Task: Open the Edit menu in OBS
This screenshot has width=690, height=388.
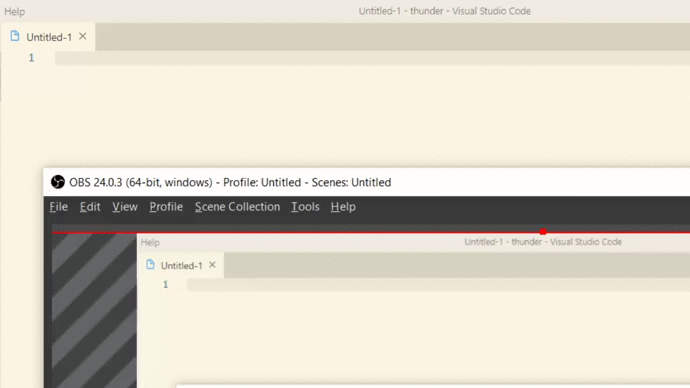Action: [90, 207]
